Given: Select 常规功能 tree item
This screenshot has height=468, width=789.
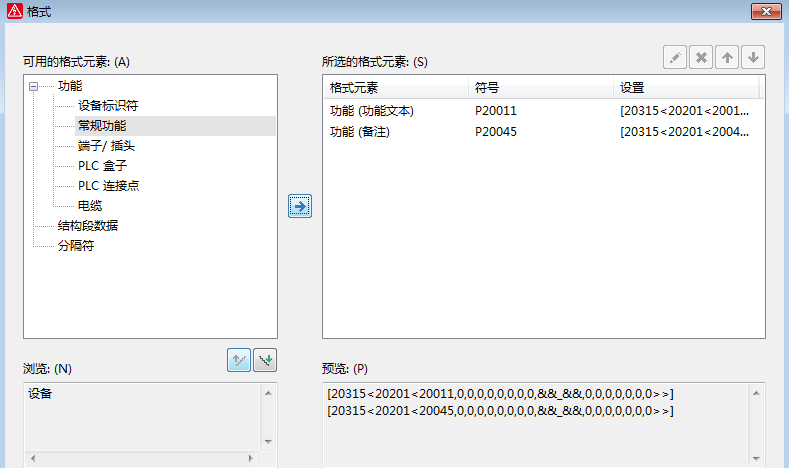Looking at the screenshot, I should 102,126.
